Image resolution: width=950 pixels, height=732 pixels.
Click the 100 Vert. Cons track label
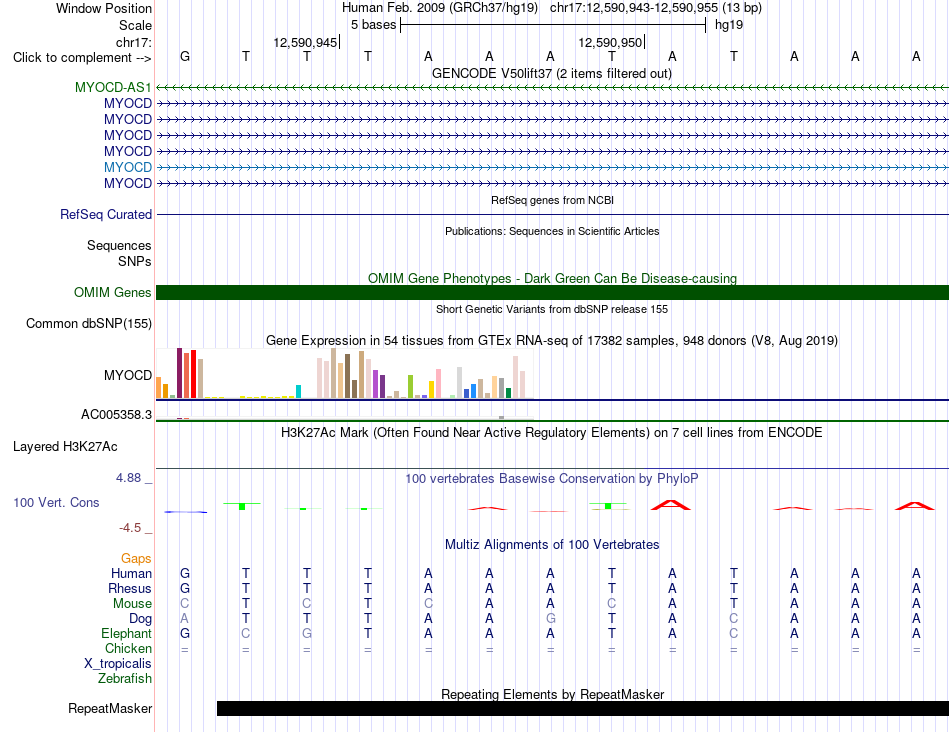pos(56,502)
